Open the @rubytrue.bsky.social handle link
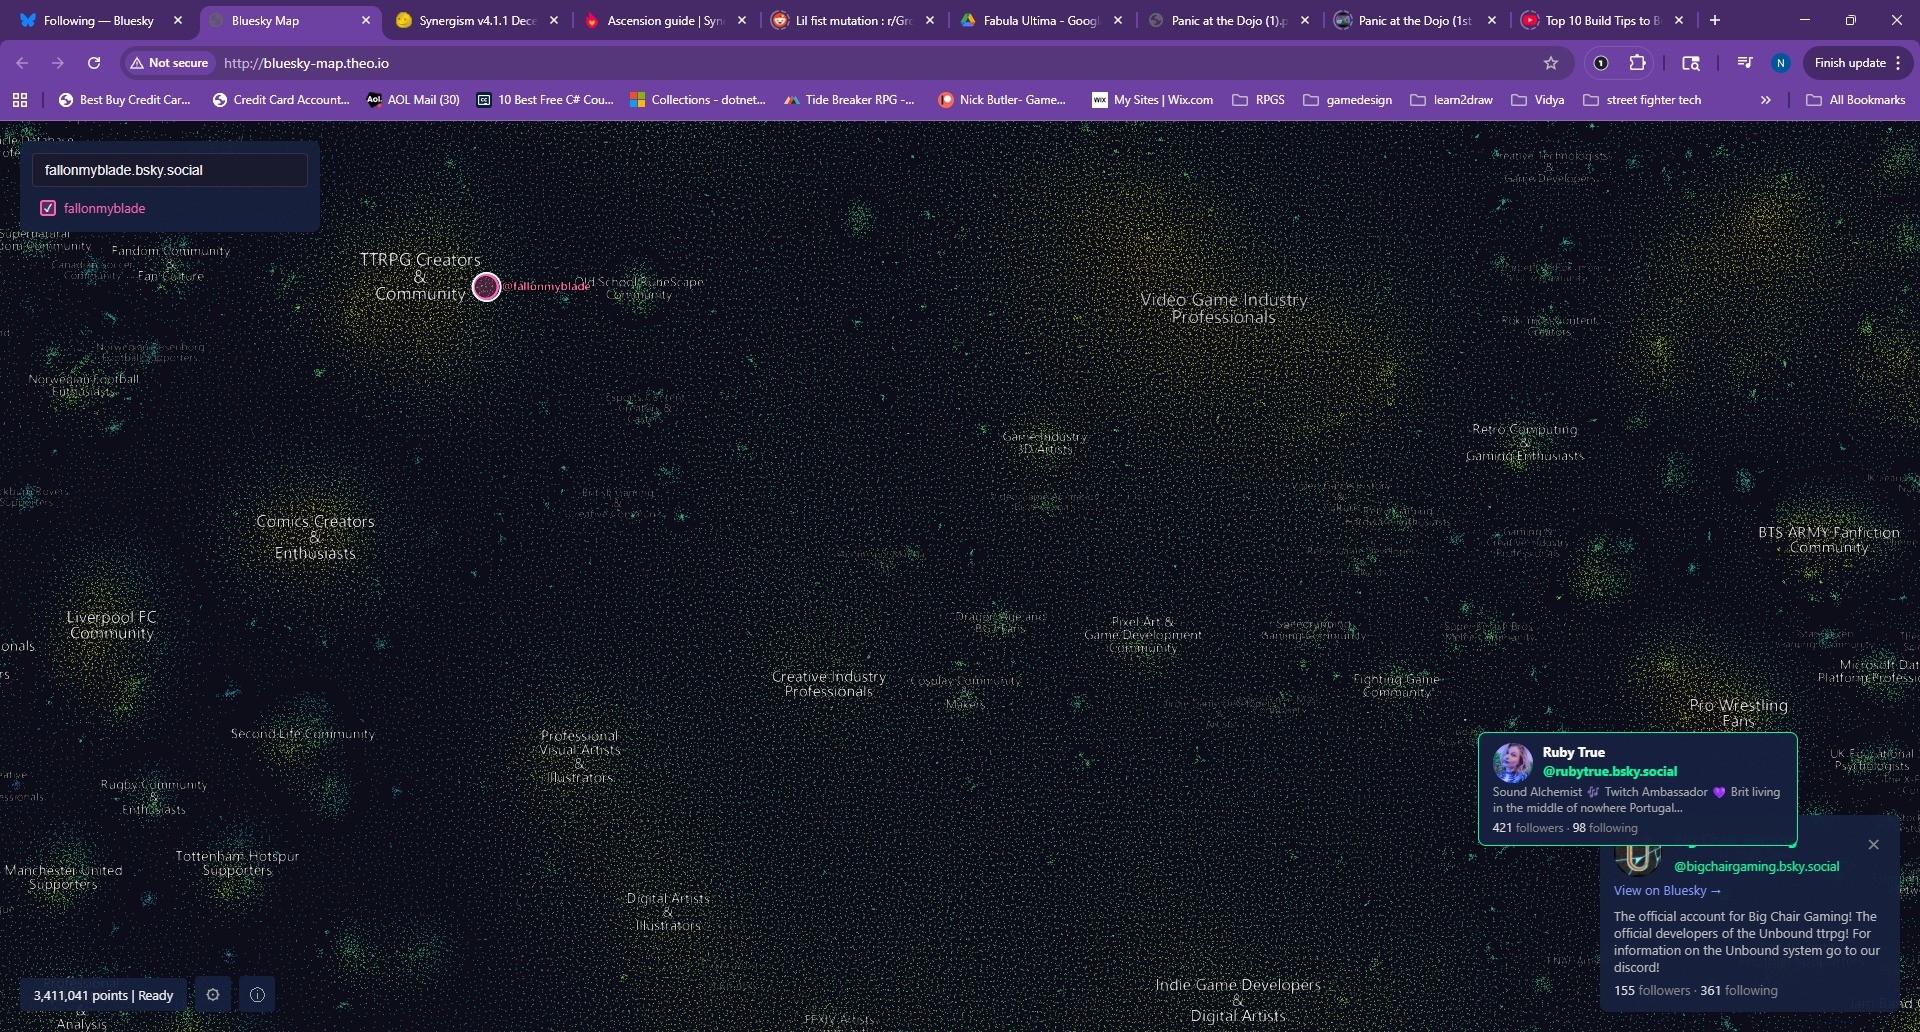 (1609, 771)
